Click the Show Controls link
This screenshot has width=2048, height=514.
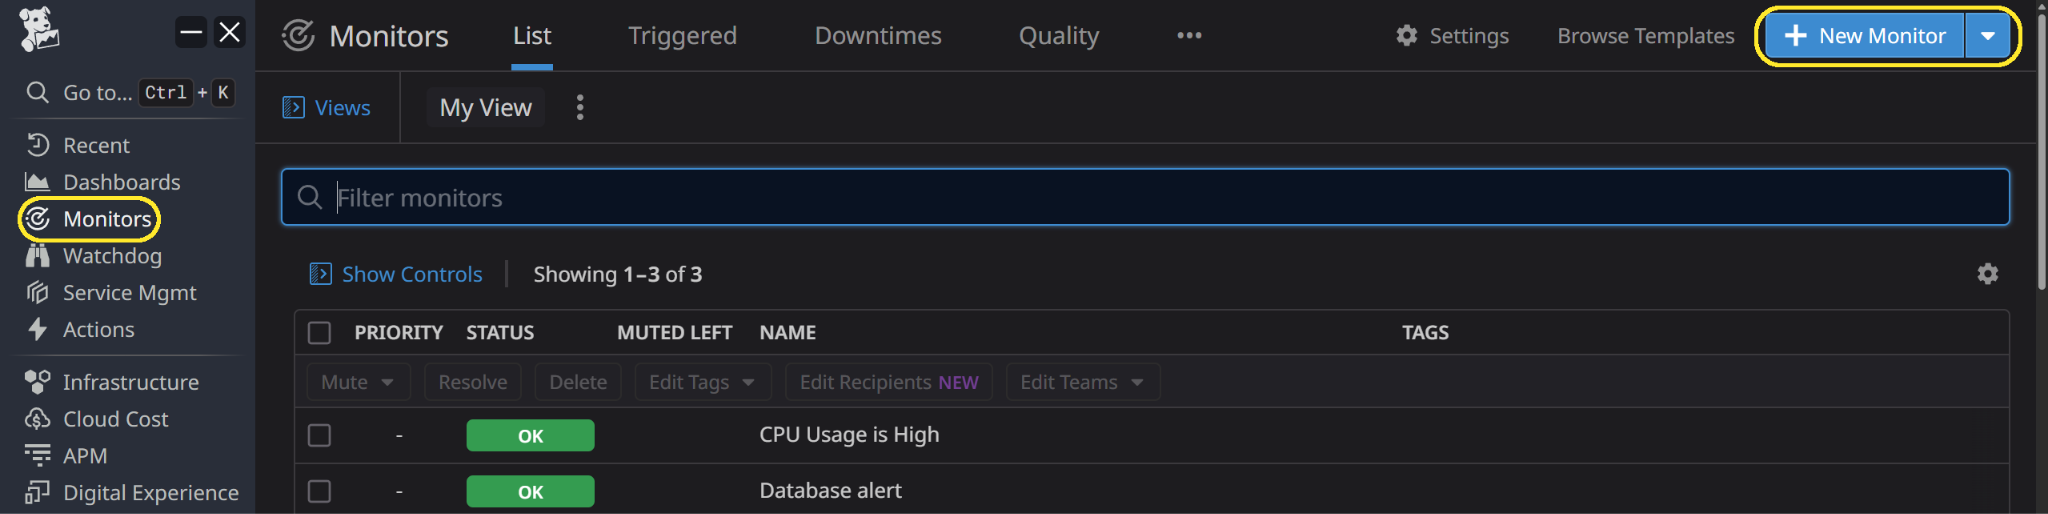(x=412, y=274)
